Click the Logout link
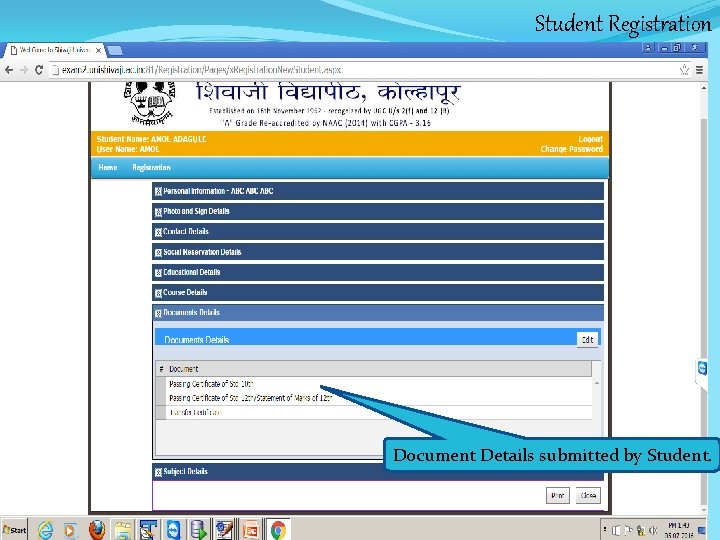This screenshot has width=720, height=540. [x=591, y=139]
